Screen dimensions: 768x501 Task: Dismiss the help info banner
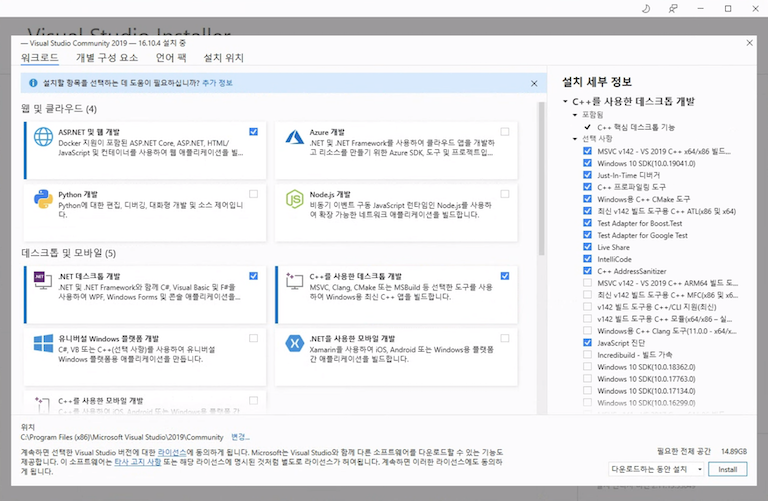coord(534,84)
